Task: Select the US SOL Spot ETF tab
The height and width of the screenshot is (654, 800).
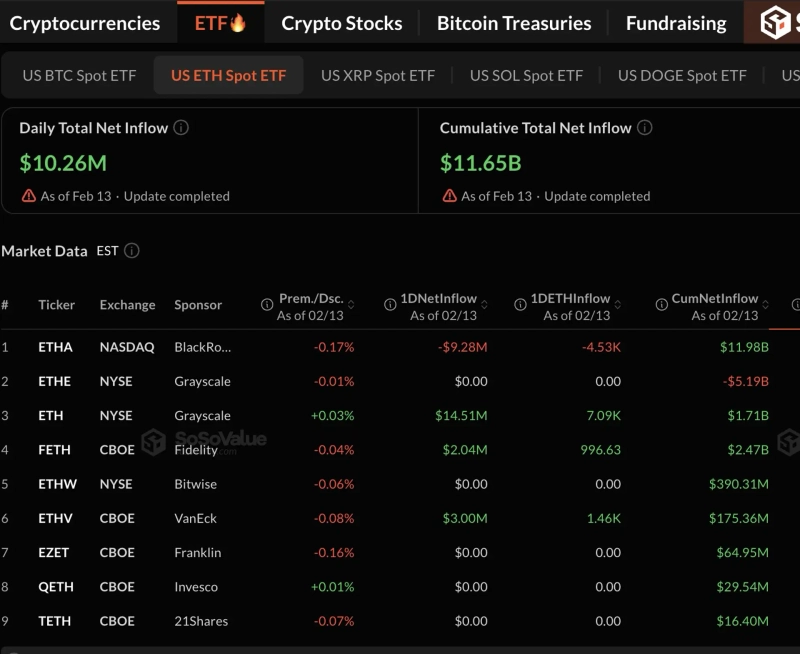Action: 526,75
